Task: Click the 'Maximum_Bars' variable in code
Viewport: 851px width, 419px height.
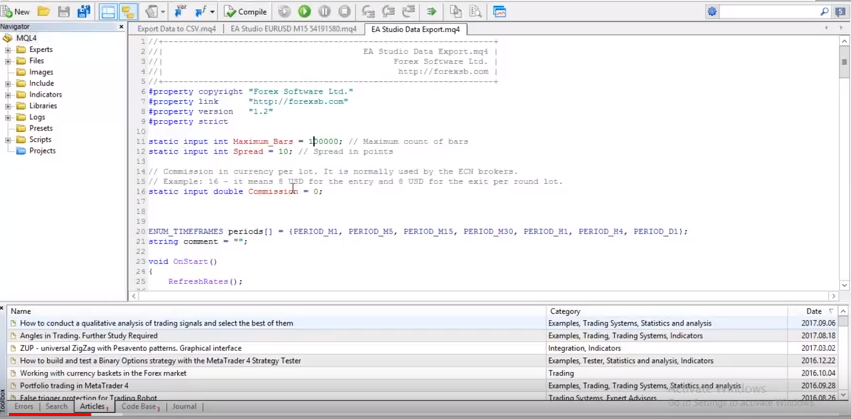Action: point(263,142)
